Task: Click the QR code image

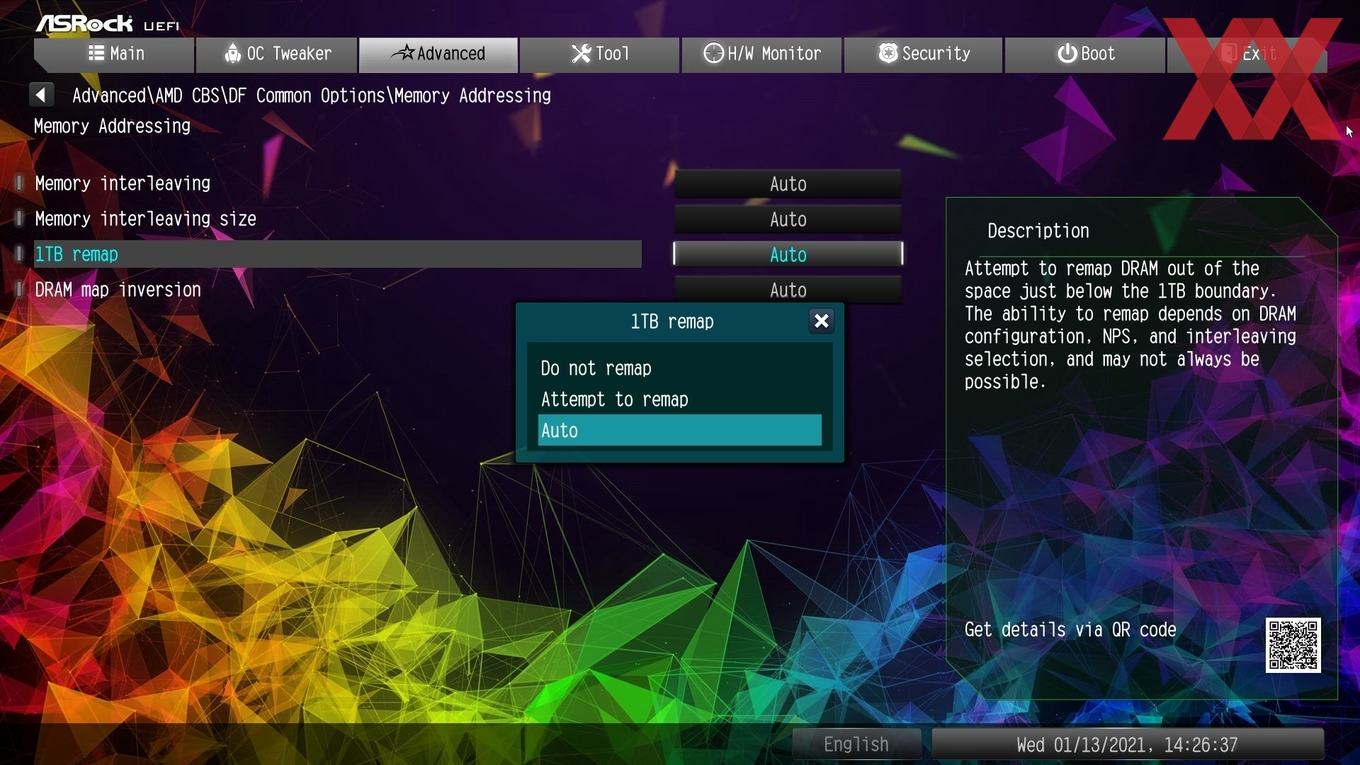Action: coord(1293,645)
